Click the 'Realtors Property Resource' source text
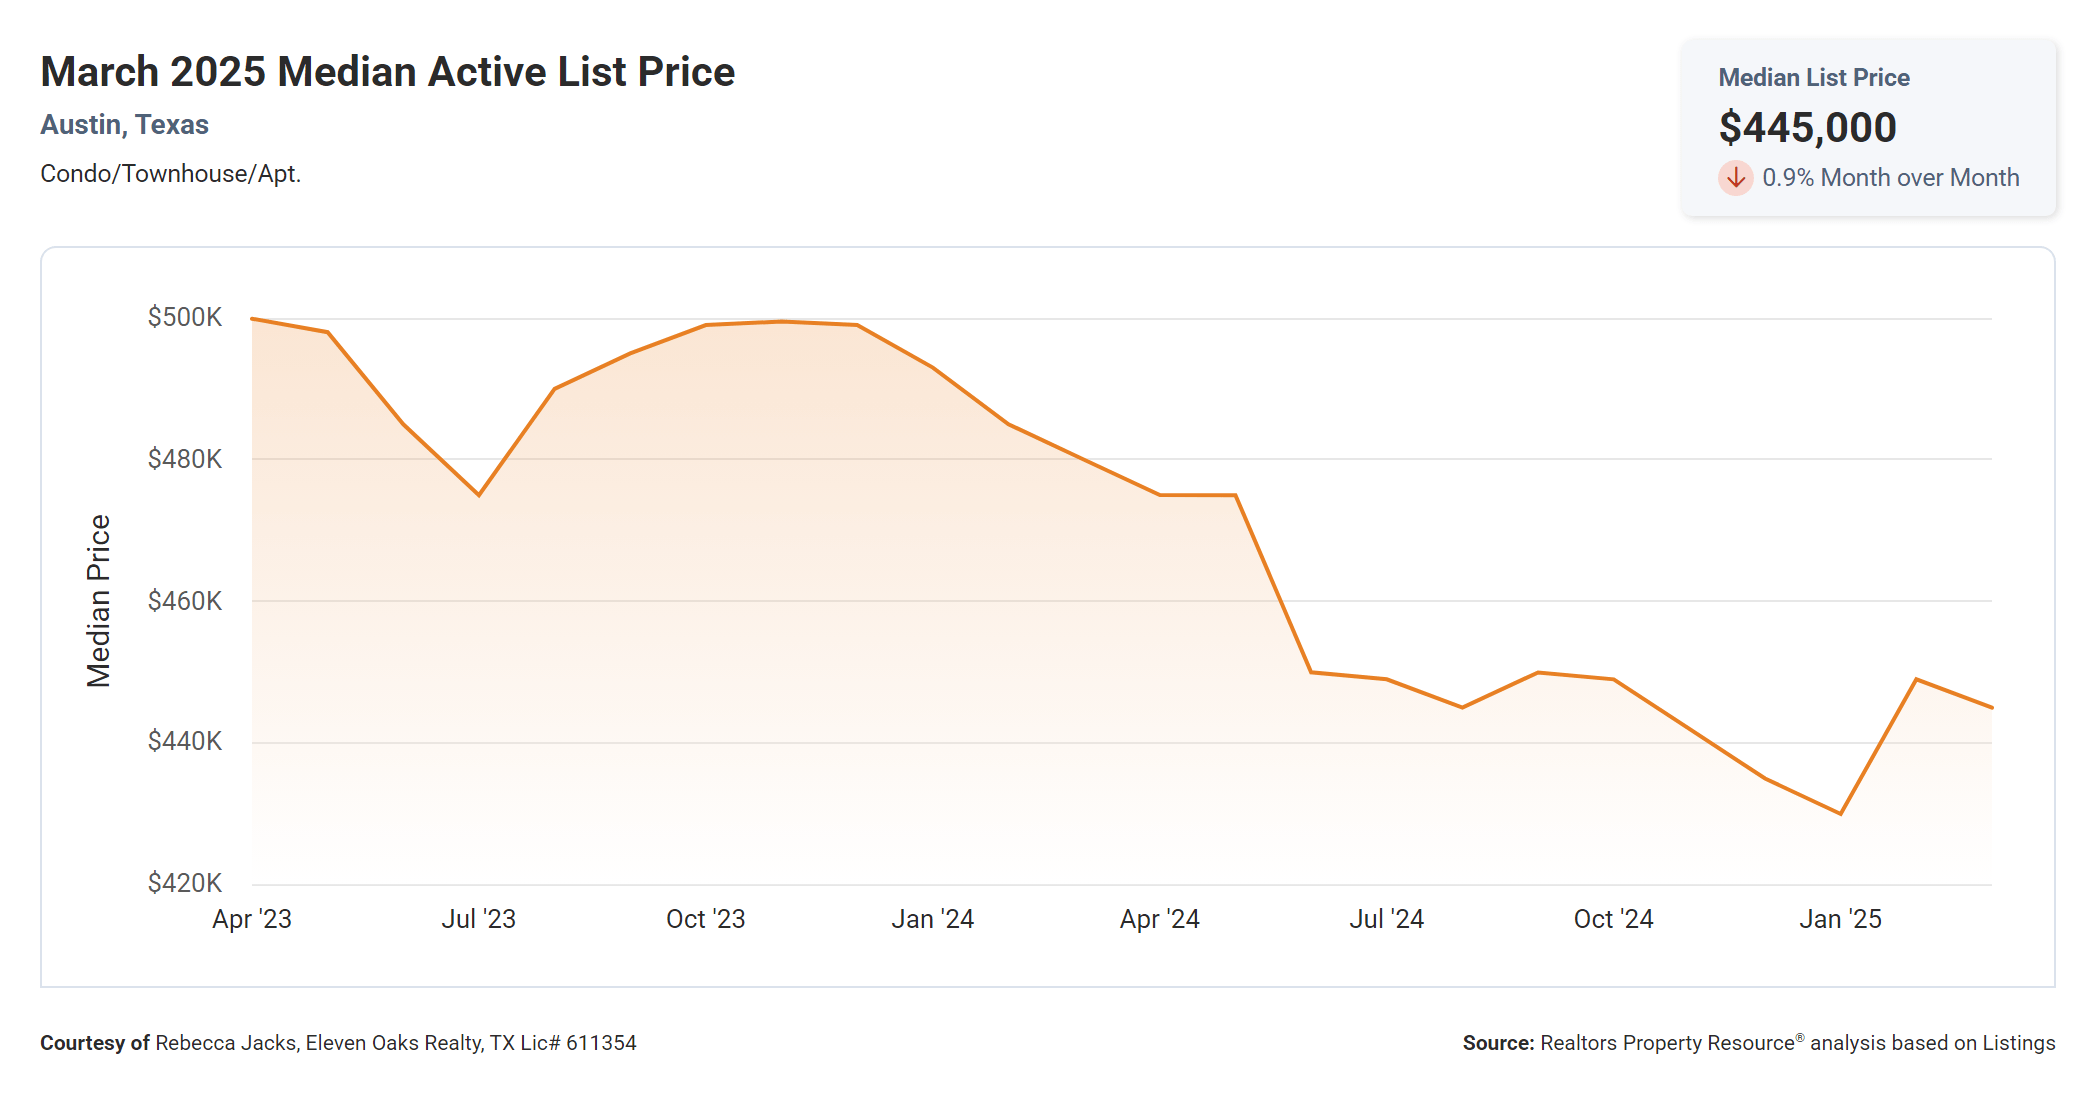Screen dimensions: 2096x1100 tap(1667, 1043)
